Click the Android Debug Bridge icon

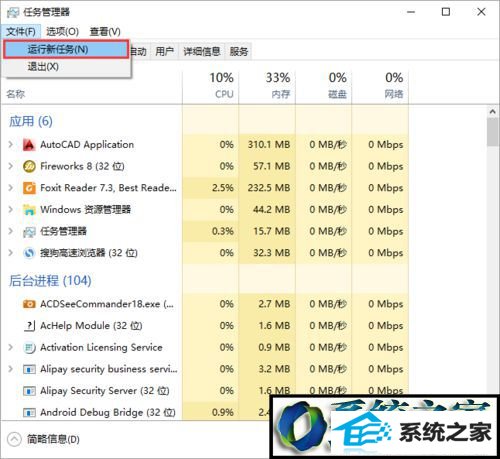(29, 413)
